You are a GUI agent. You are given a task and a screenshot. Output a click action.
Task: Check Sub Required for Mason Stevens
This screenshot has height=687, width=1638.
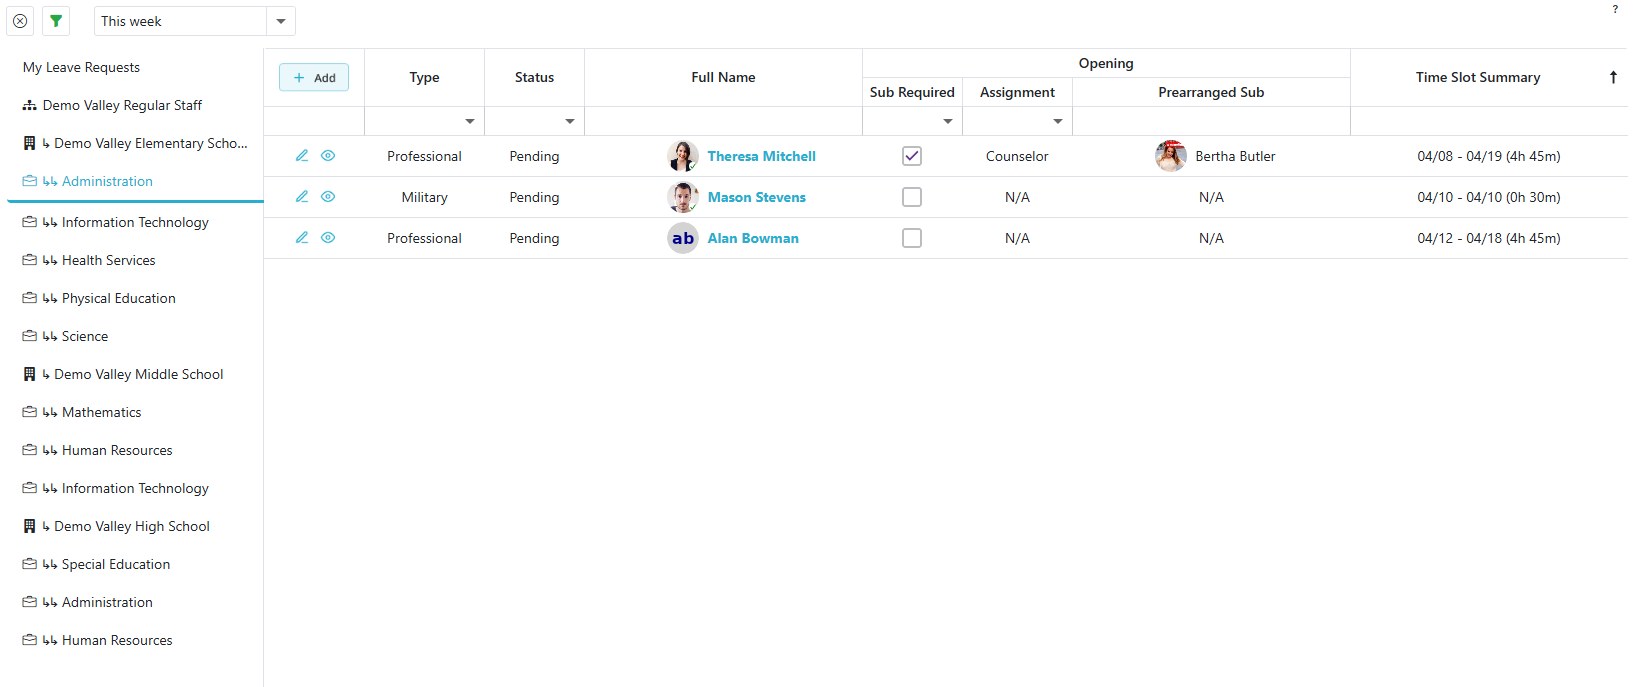click(912, 197)
